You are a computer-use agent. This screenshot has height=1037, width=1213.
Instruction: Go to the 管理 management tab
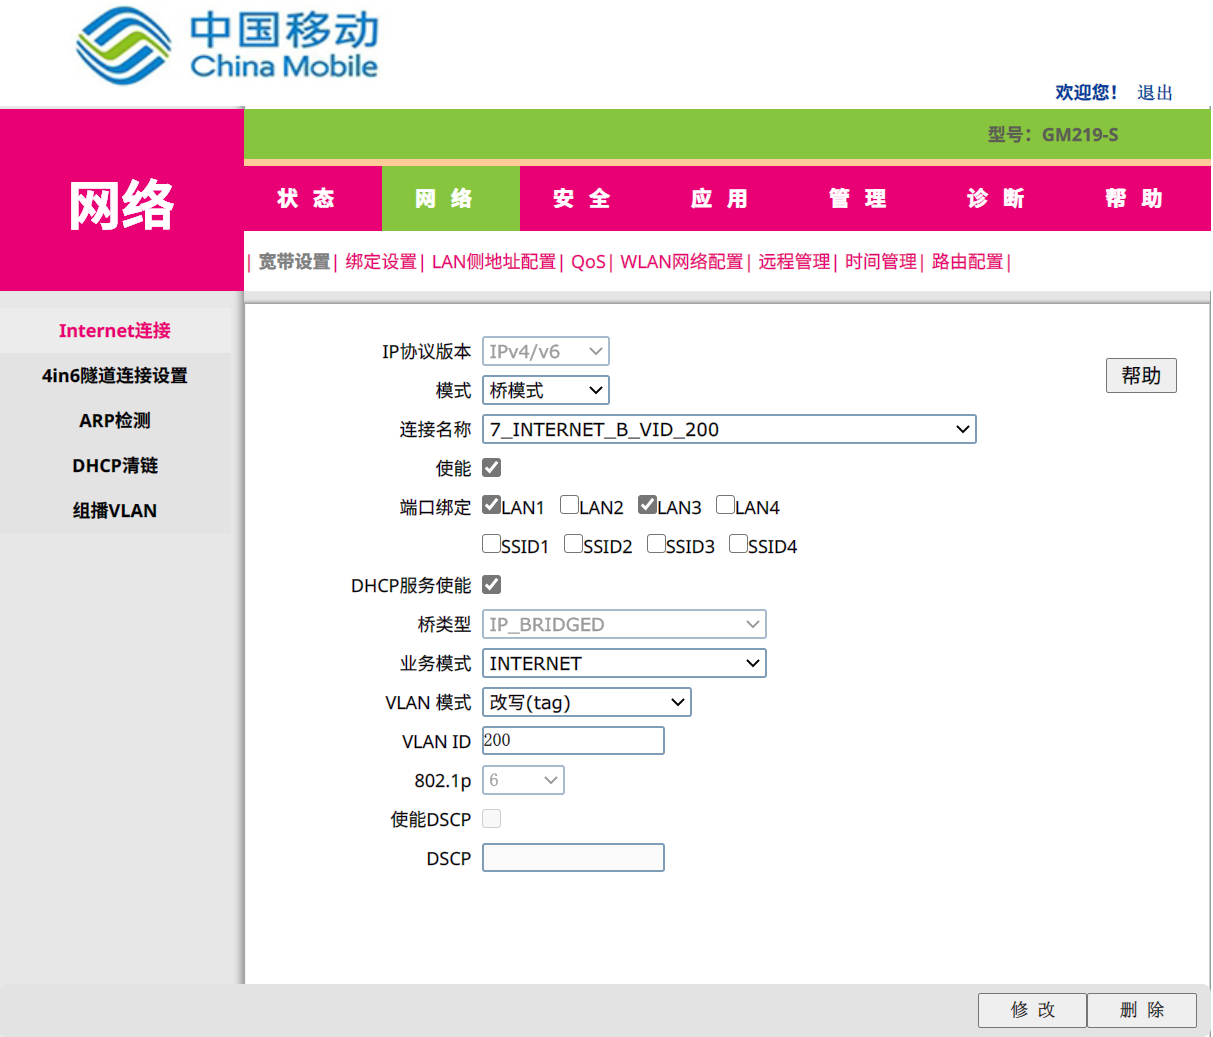click(x=857, y=199)
